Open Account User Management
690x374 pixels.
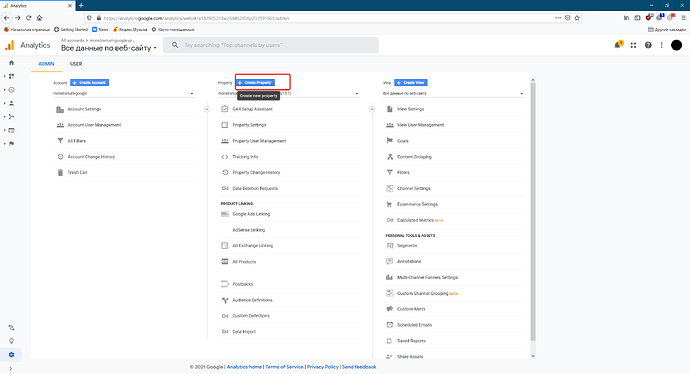(x=94, y=125)
